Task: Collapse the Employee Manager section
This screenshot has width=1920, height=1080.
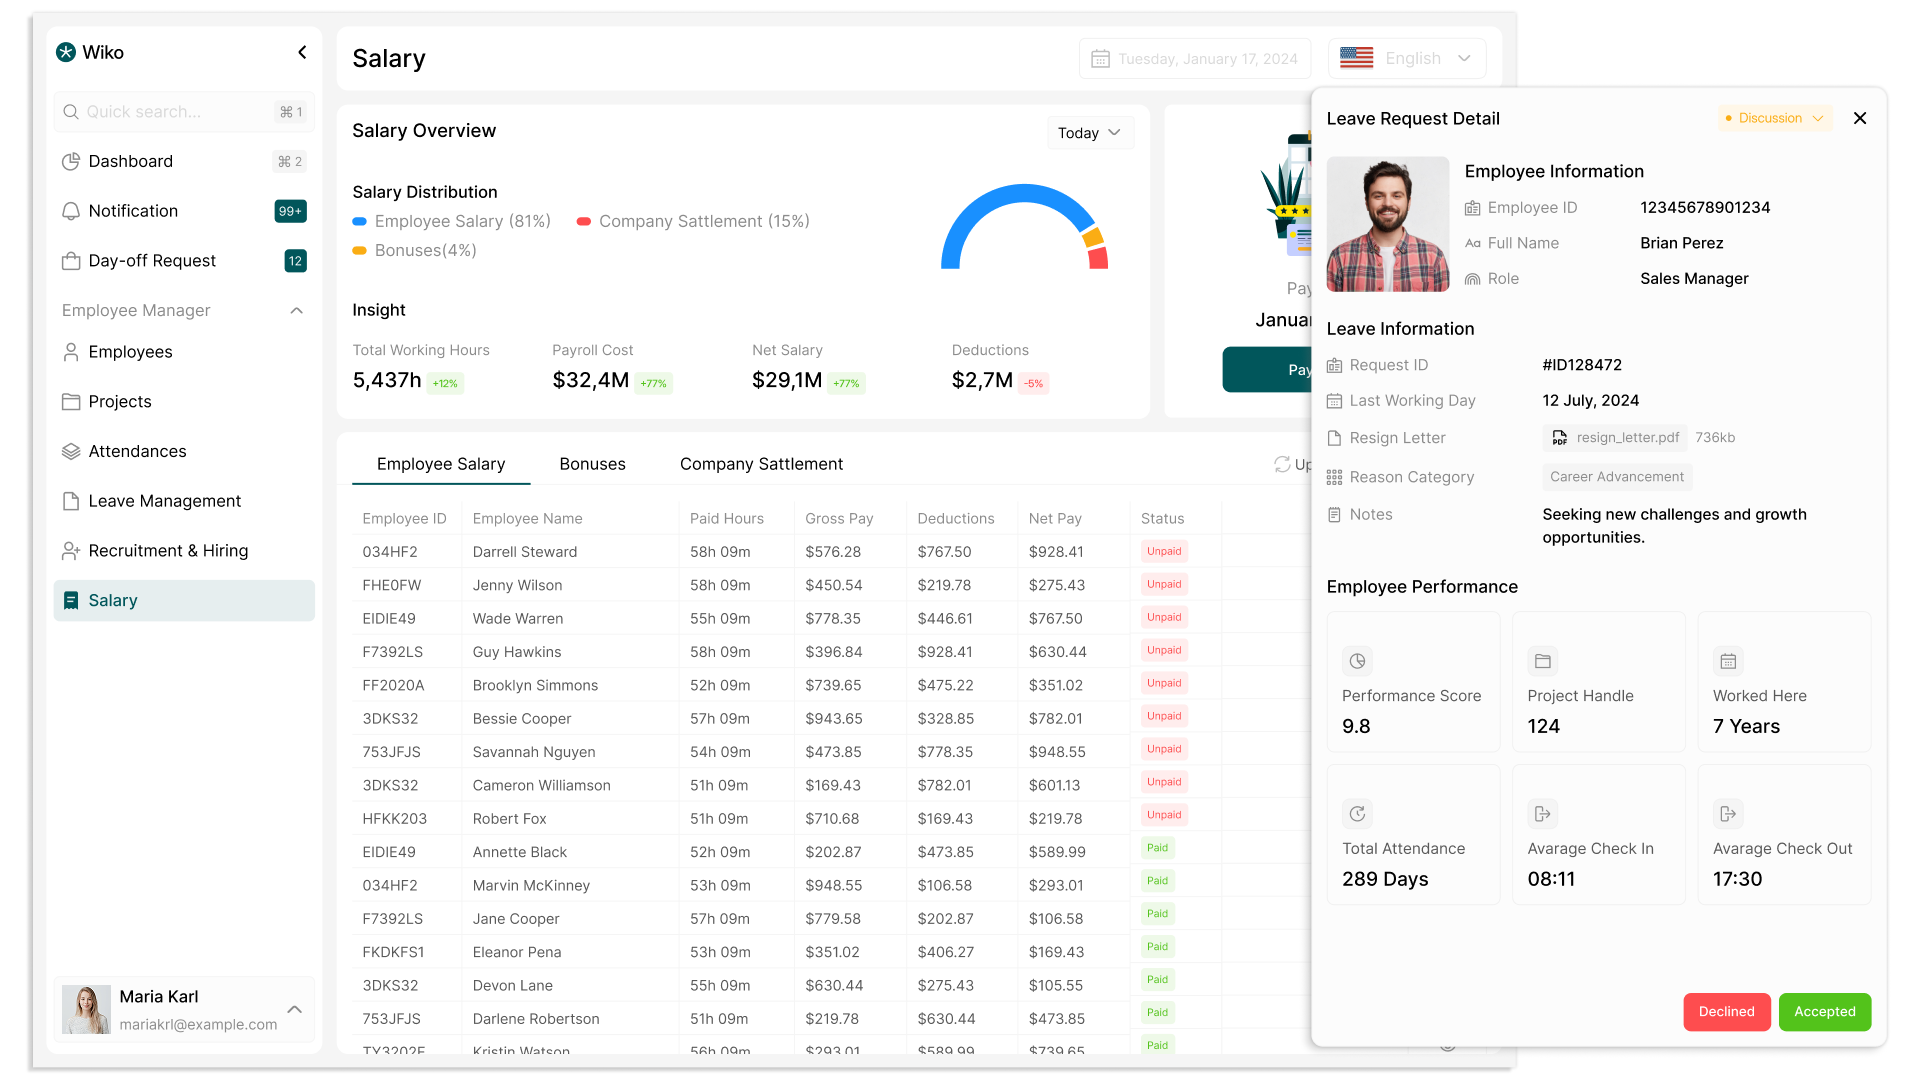Action: pyautogui.click(x=296, y=311)
